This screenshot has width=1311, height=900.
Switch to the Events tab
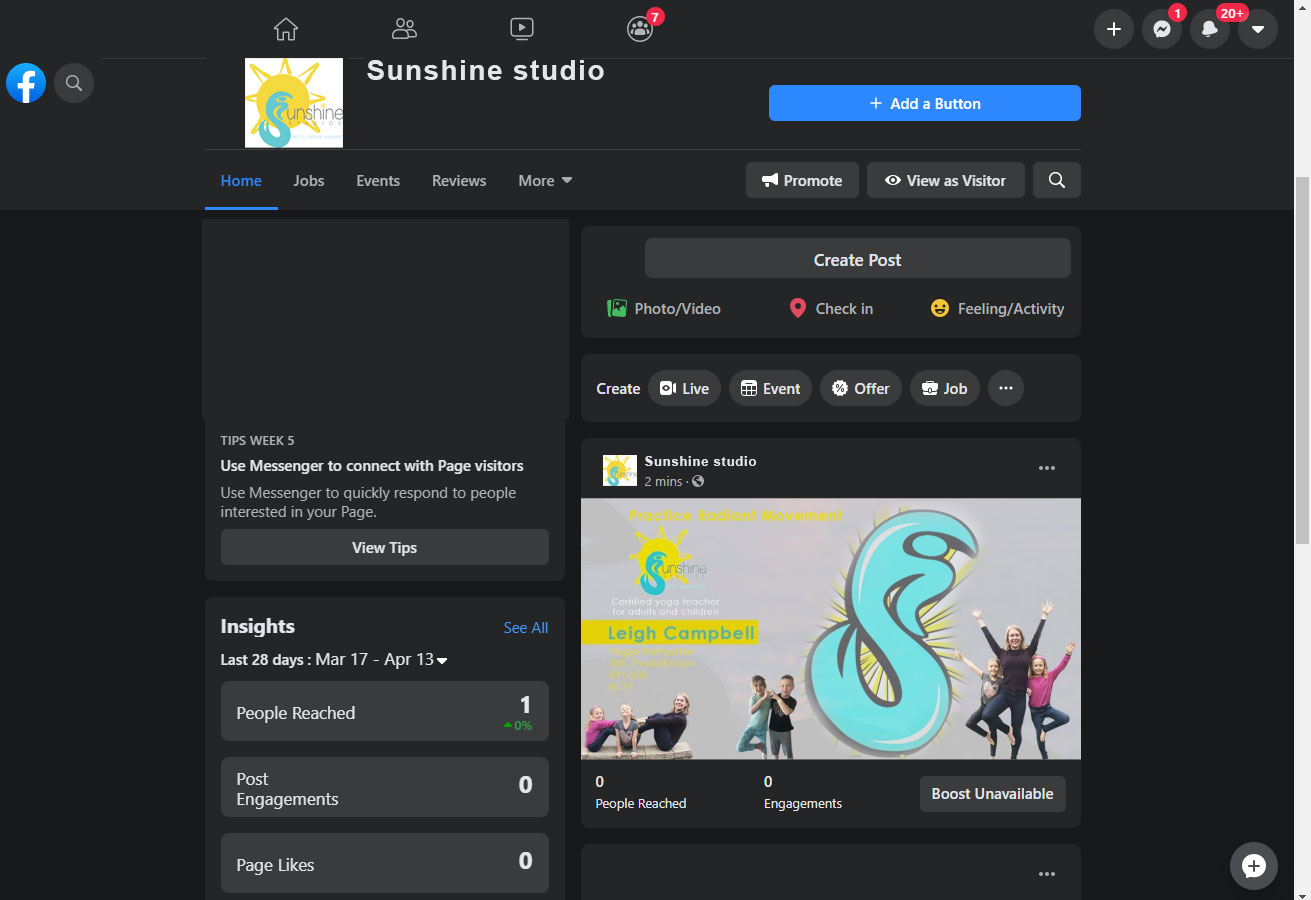pos(377,180)
